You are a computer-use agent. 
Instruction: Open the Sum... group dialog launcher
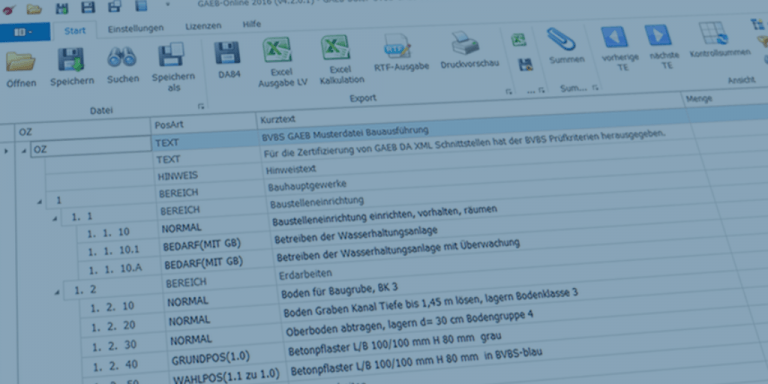point(595,88)
